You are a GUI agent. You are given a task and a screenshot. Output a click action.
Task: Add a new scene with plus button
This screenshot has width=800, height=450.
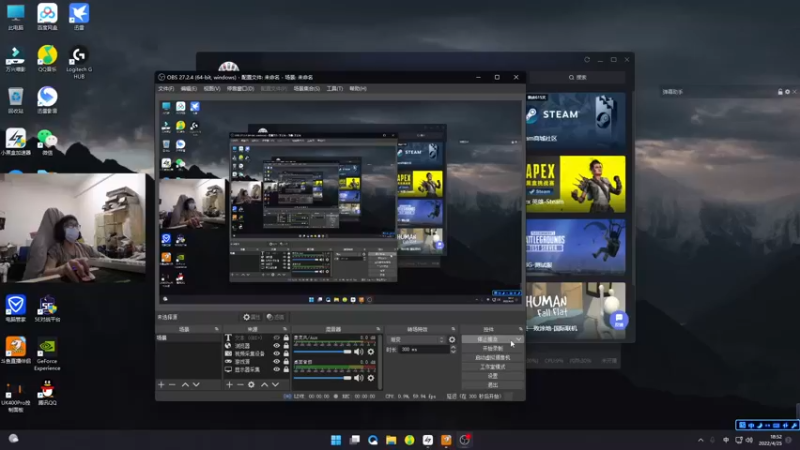tap(161, 384)
